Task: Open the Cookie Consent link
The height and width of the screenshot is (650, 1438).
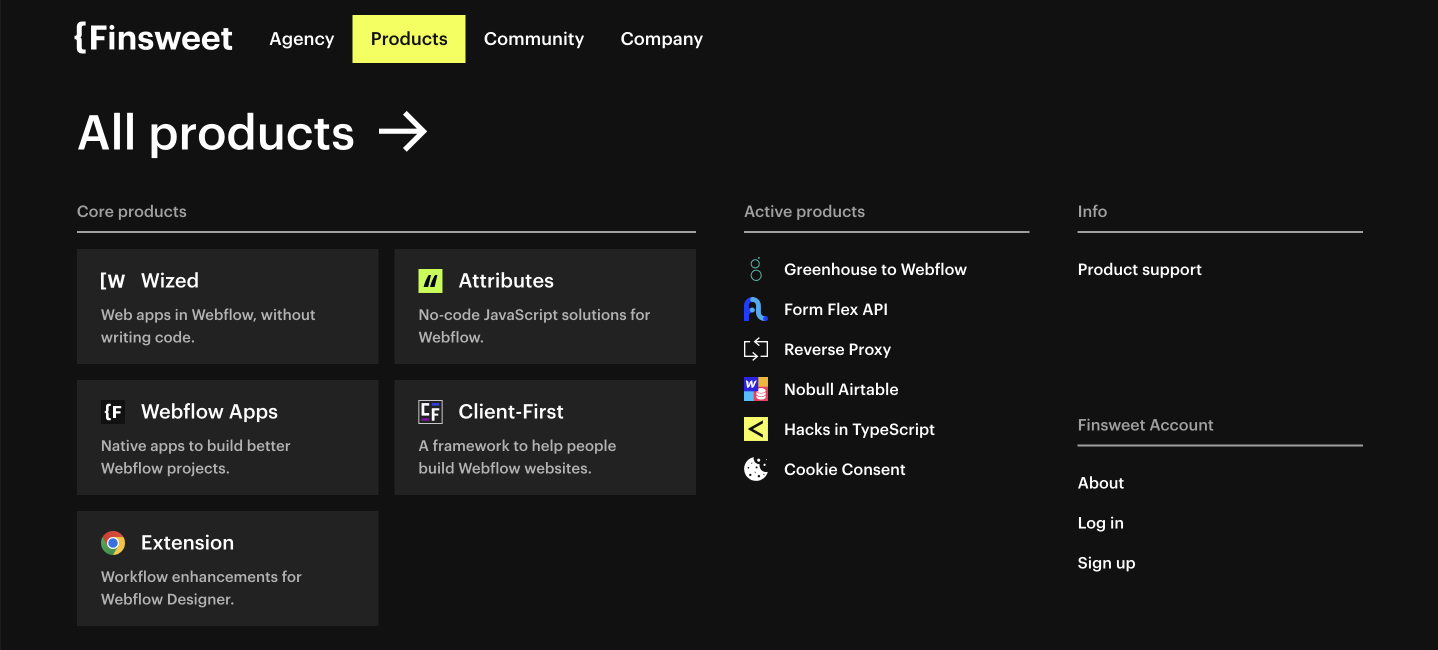Action: pos(845,469)
